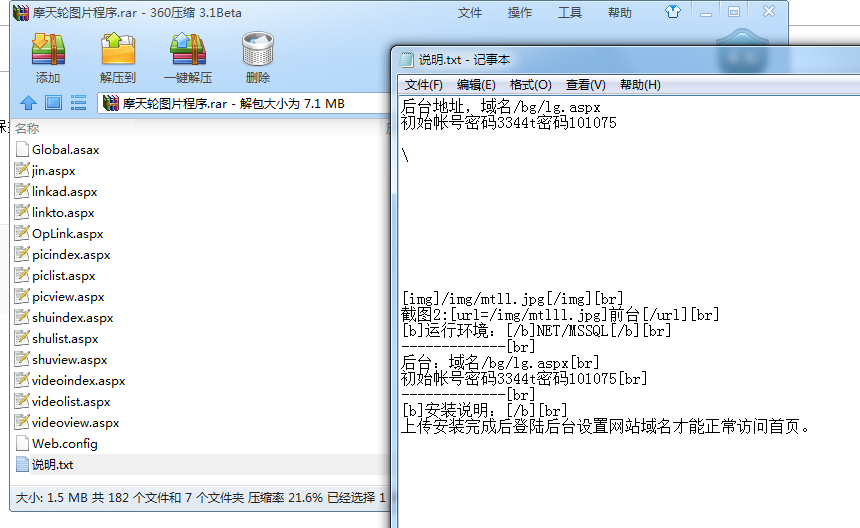
Task: Switch to list detail view in 360压缩
Action: point(78,103)
